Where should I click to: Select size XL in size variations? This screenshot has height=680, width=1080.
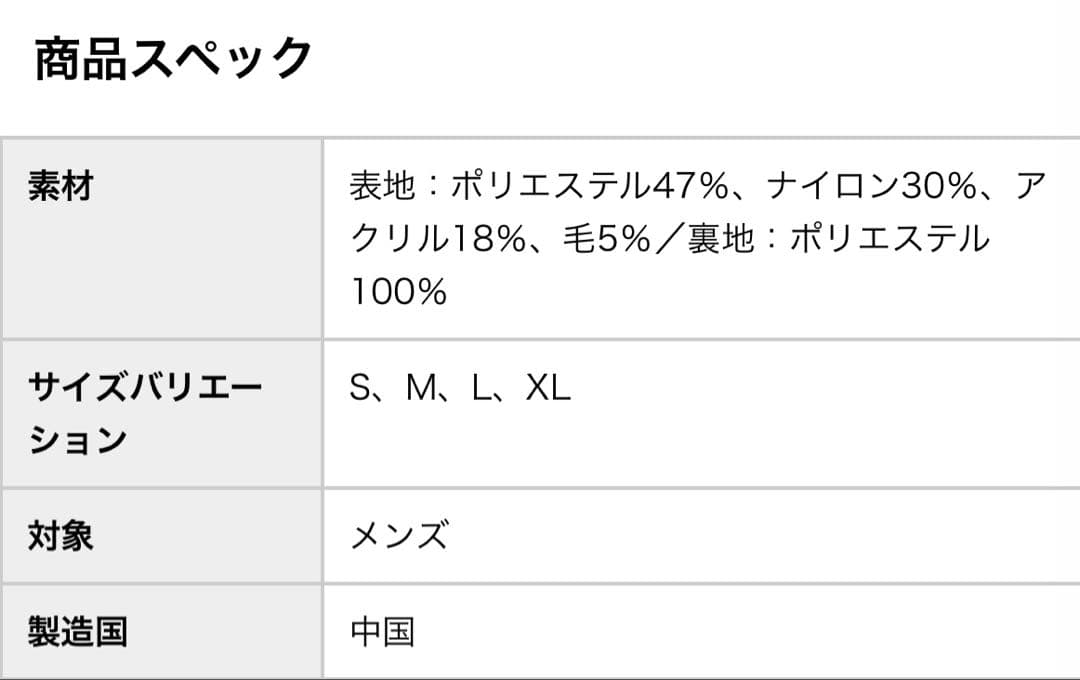[548, 388]
